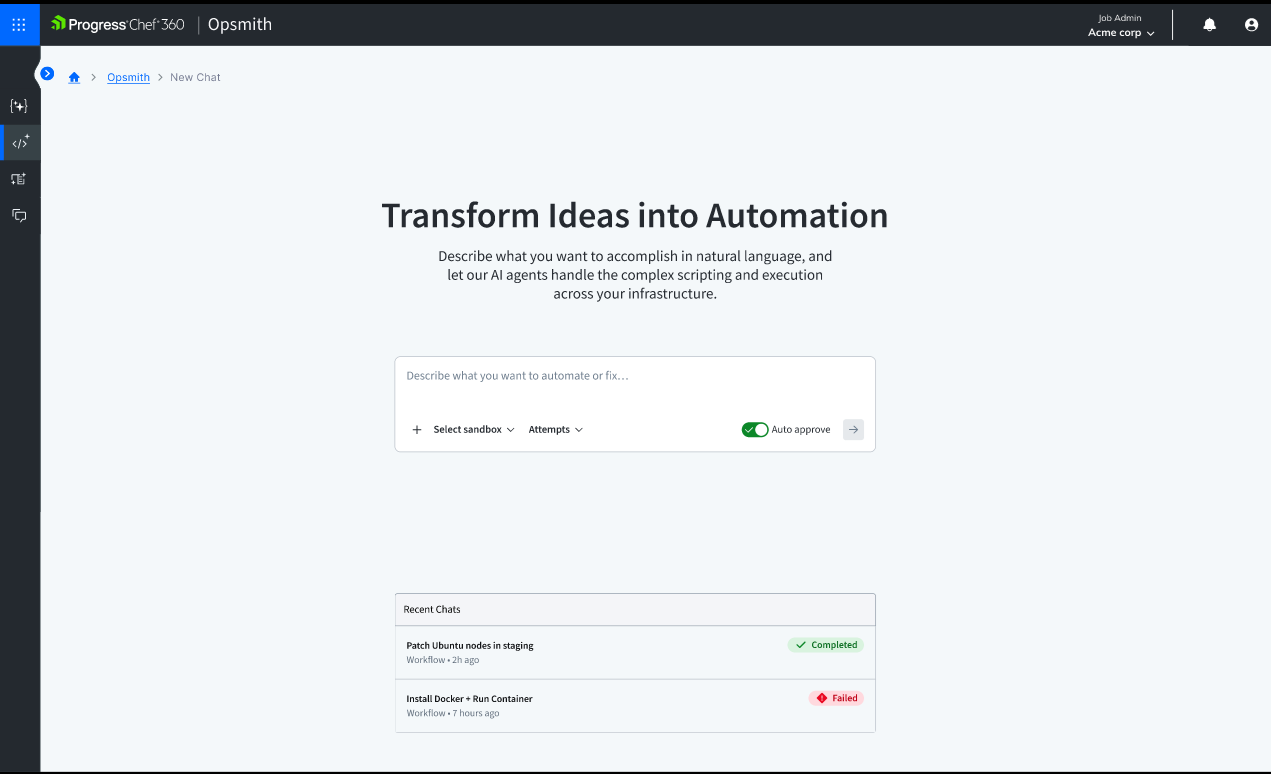Click the New Chat breadcrumb text
This screenshot has height=781, width=1271.
(195, 77)
